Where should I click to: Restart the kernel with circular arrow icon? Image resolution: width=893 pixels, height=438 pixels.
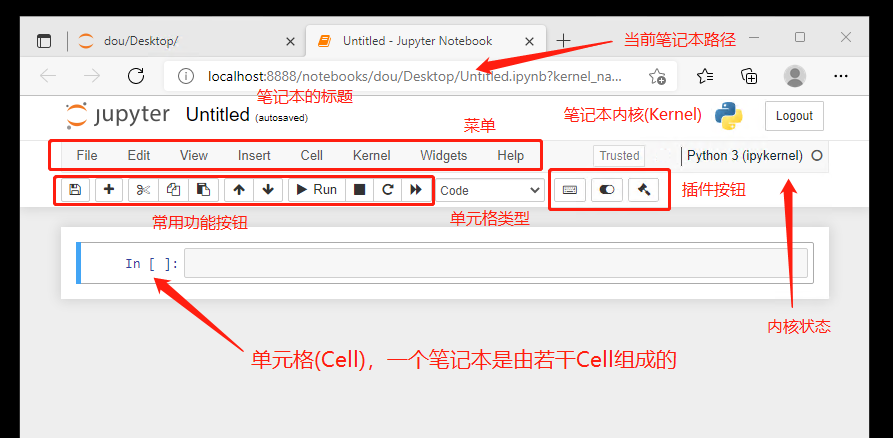pyautogui.click(x=387, y=190)
